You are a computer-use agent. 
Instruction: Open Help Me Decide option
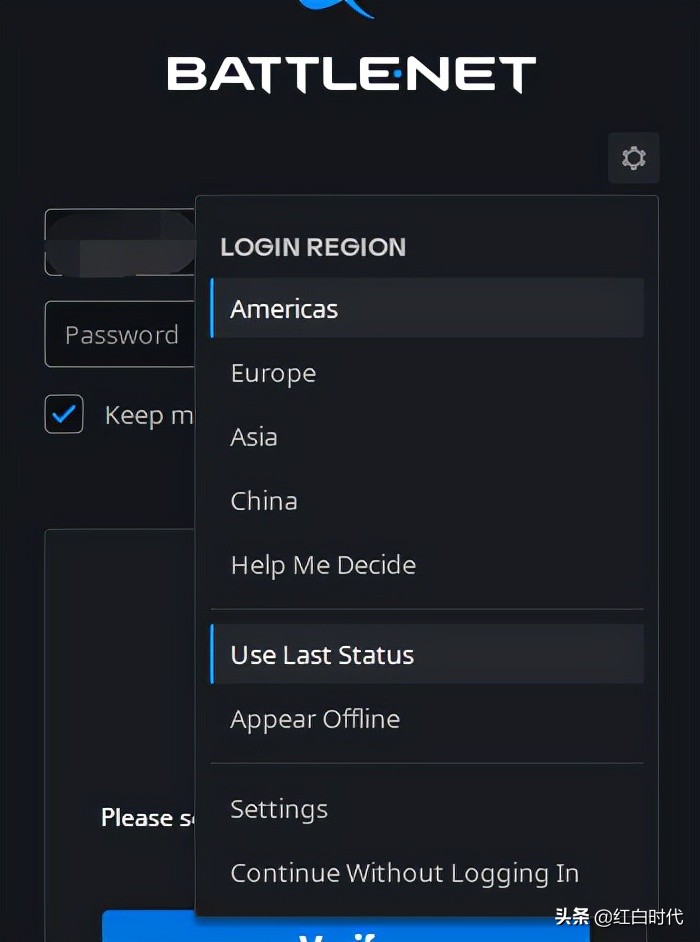[323, 565]
